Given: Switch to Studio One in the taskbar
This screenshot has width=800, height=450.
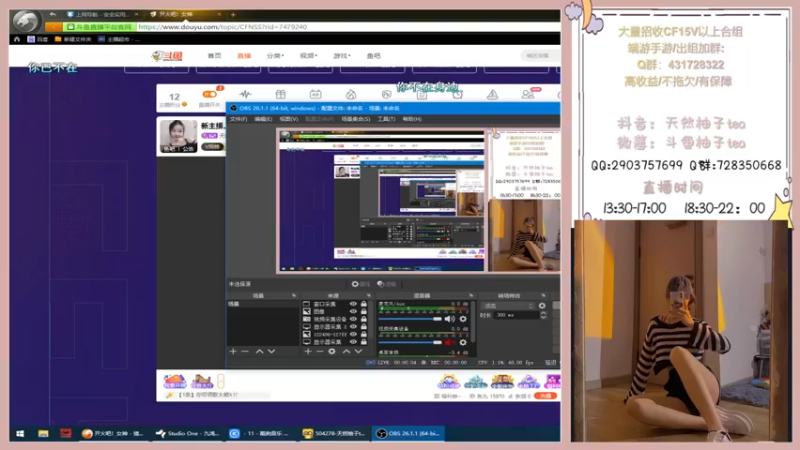Looking at the screenshot, I should (x=188, y=434).
